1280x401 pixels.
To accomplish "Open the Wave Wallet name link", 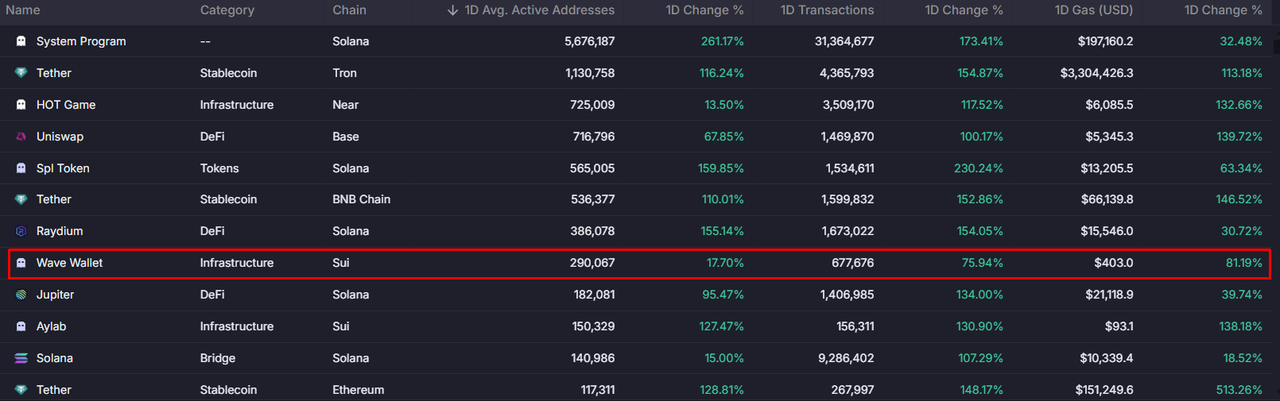I will pyautogui.click(x=69, y=263).
